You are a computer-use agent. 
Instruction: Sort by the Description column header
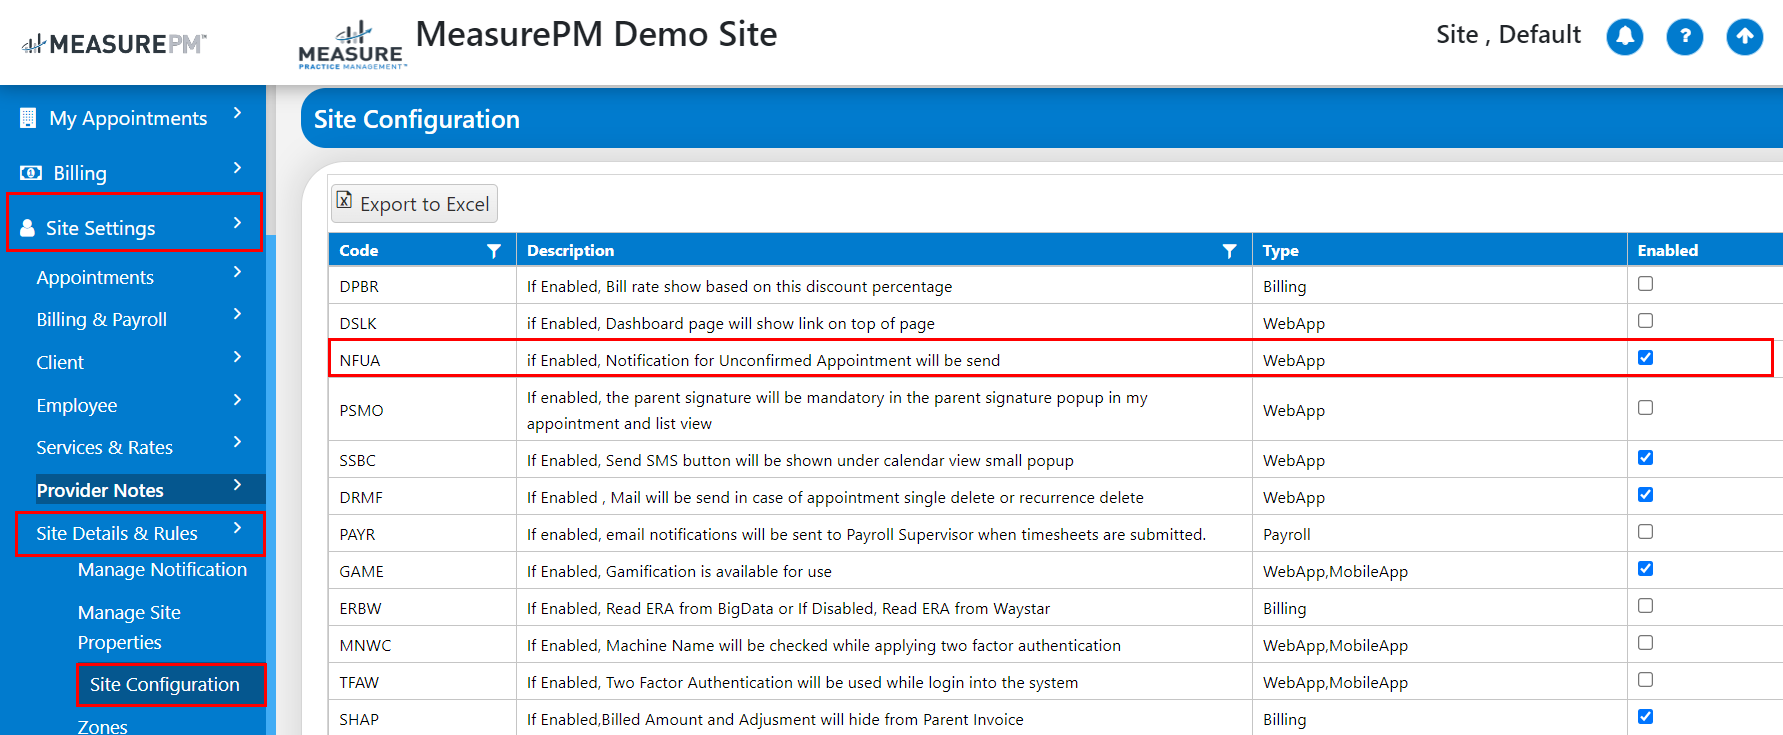pos(570,251)
